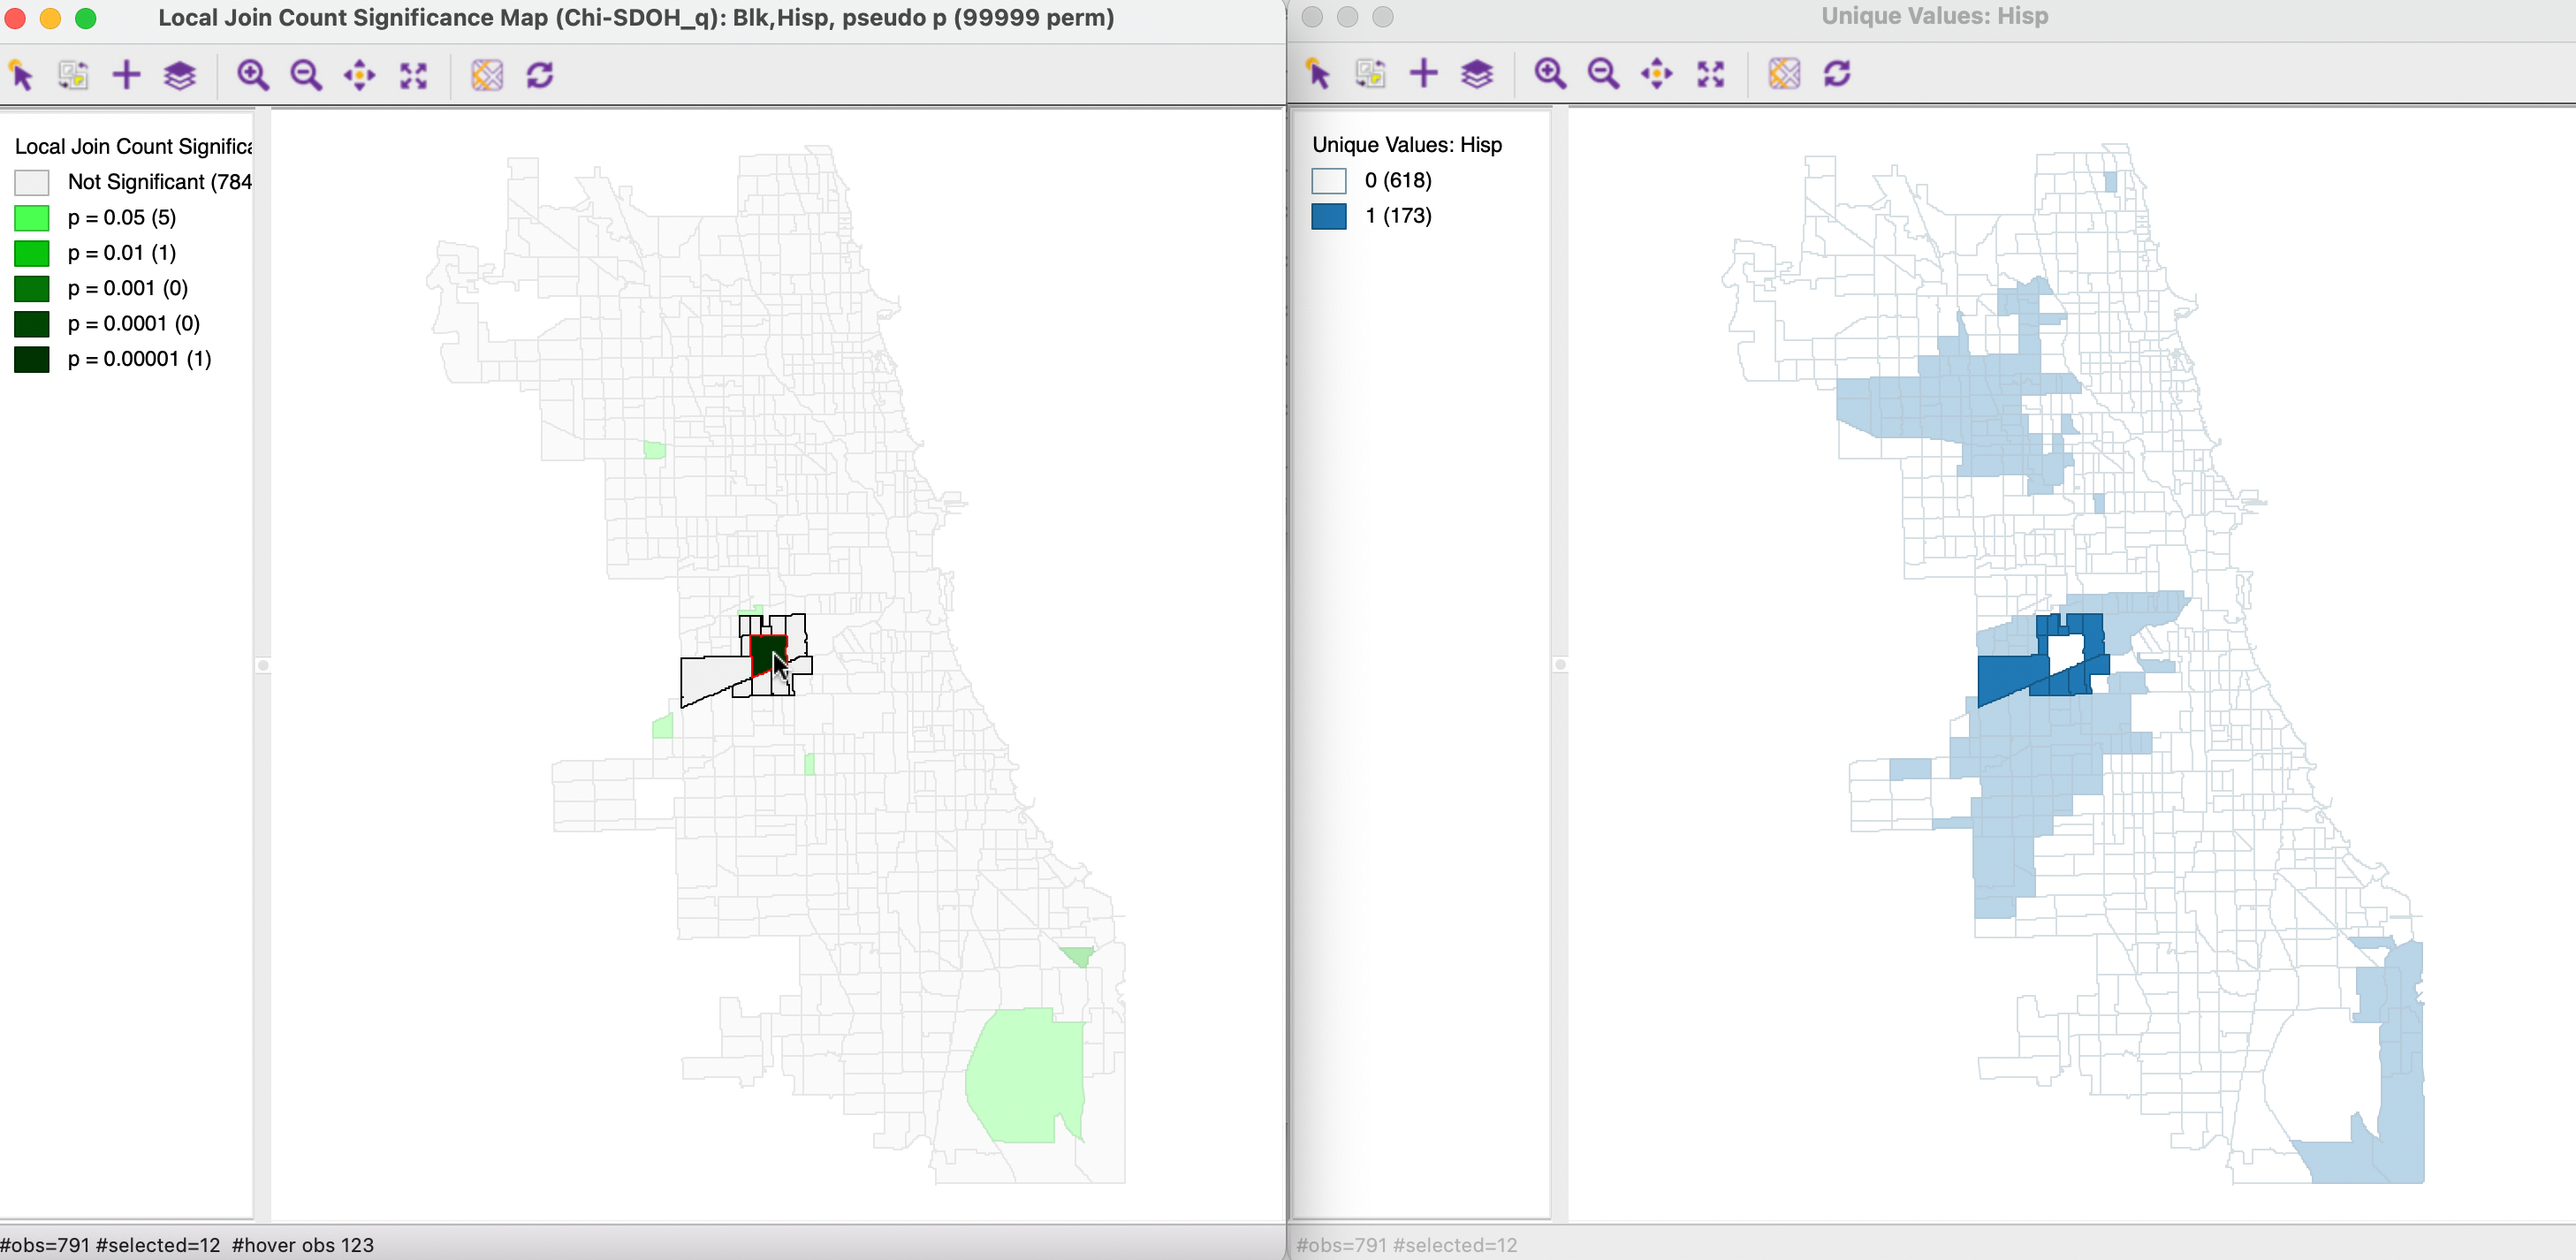Click invert selection icon in Local Join Count window

[73, 75]
